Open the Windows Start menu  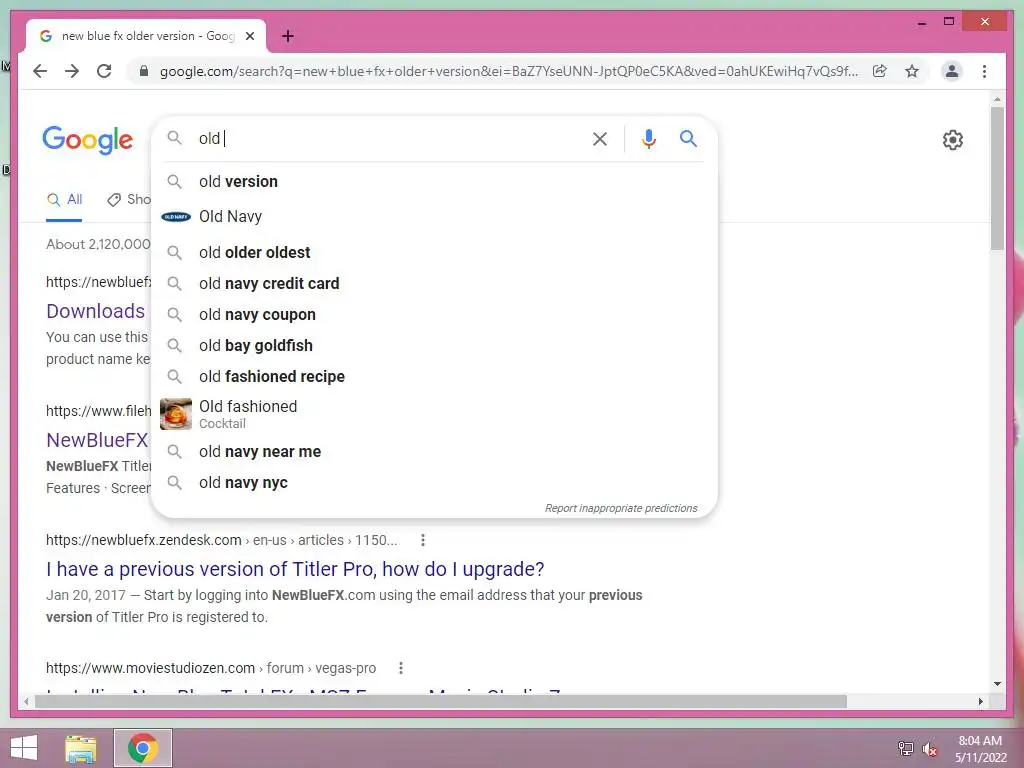click(x=24, y=748)
